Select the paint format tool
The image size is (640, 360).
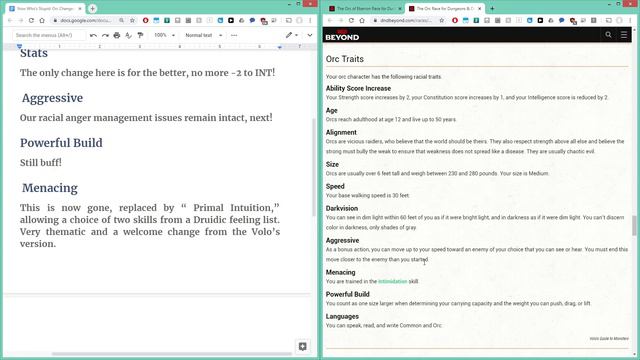[140, 36]
